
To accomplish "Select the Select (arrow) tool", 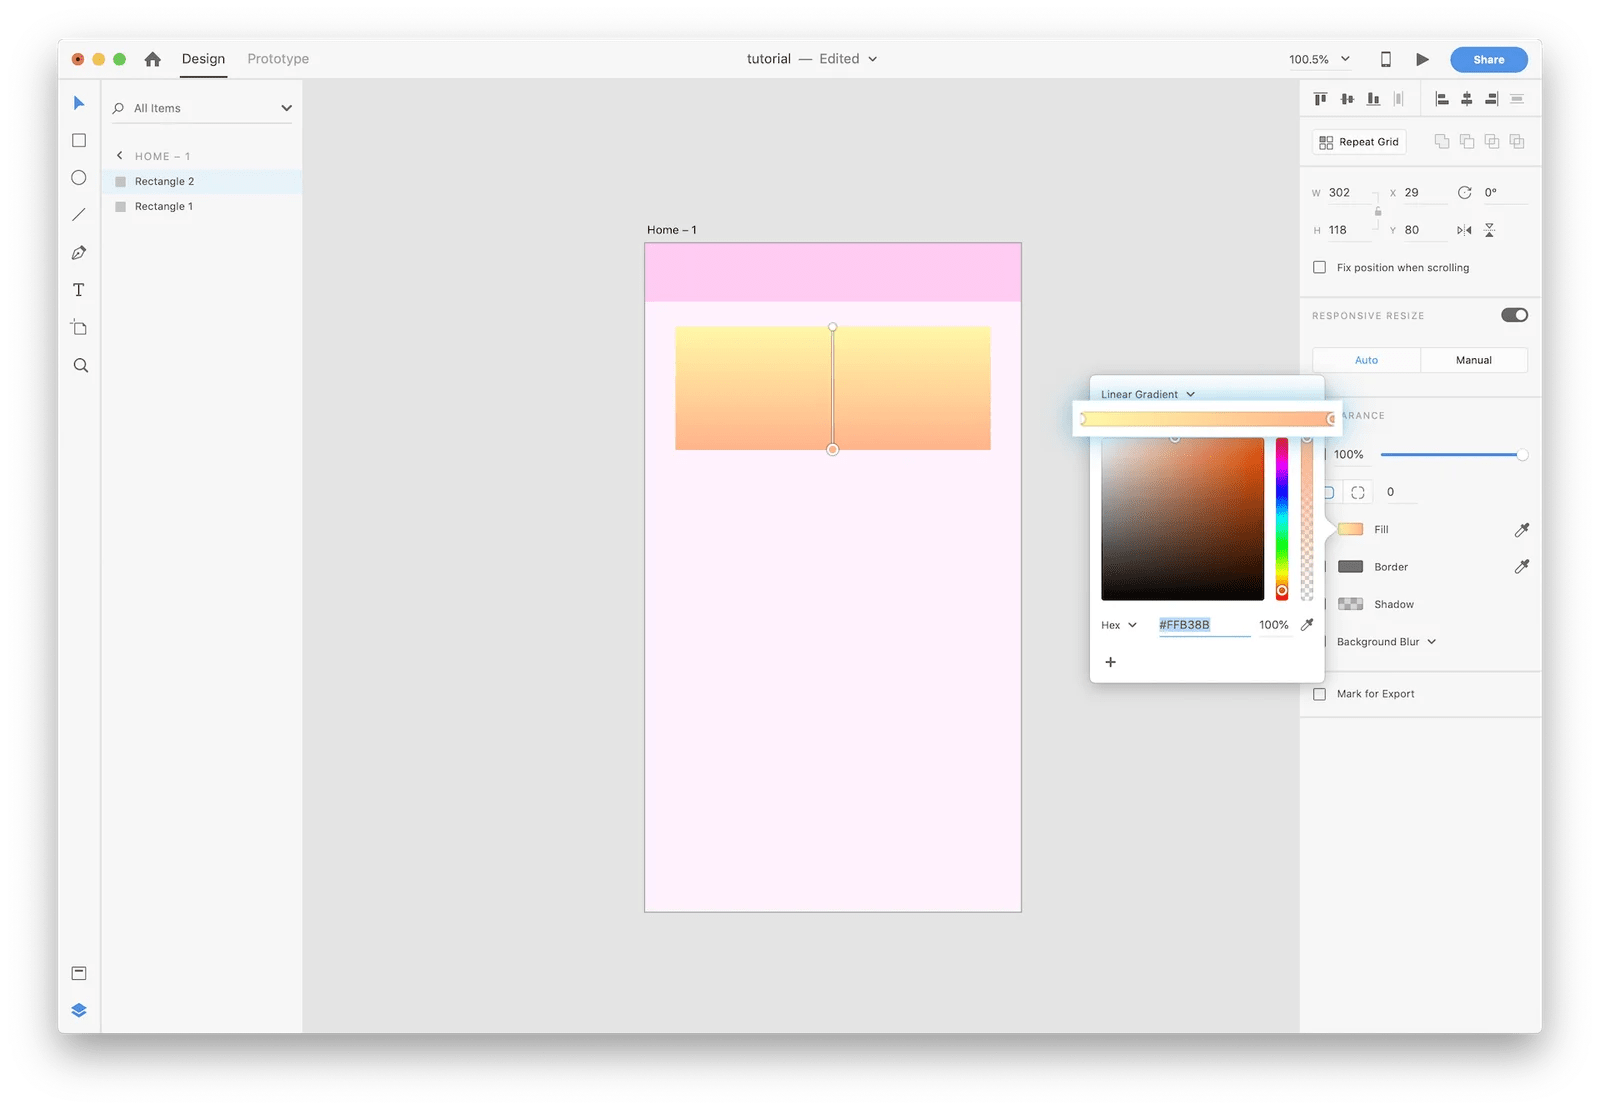I will (79, 103).
